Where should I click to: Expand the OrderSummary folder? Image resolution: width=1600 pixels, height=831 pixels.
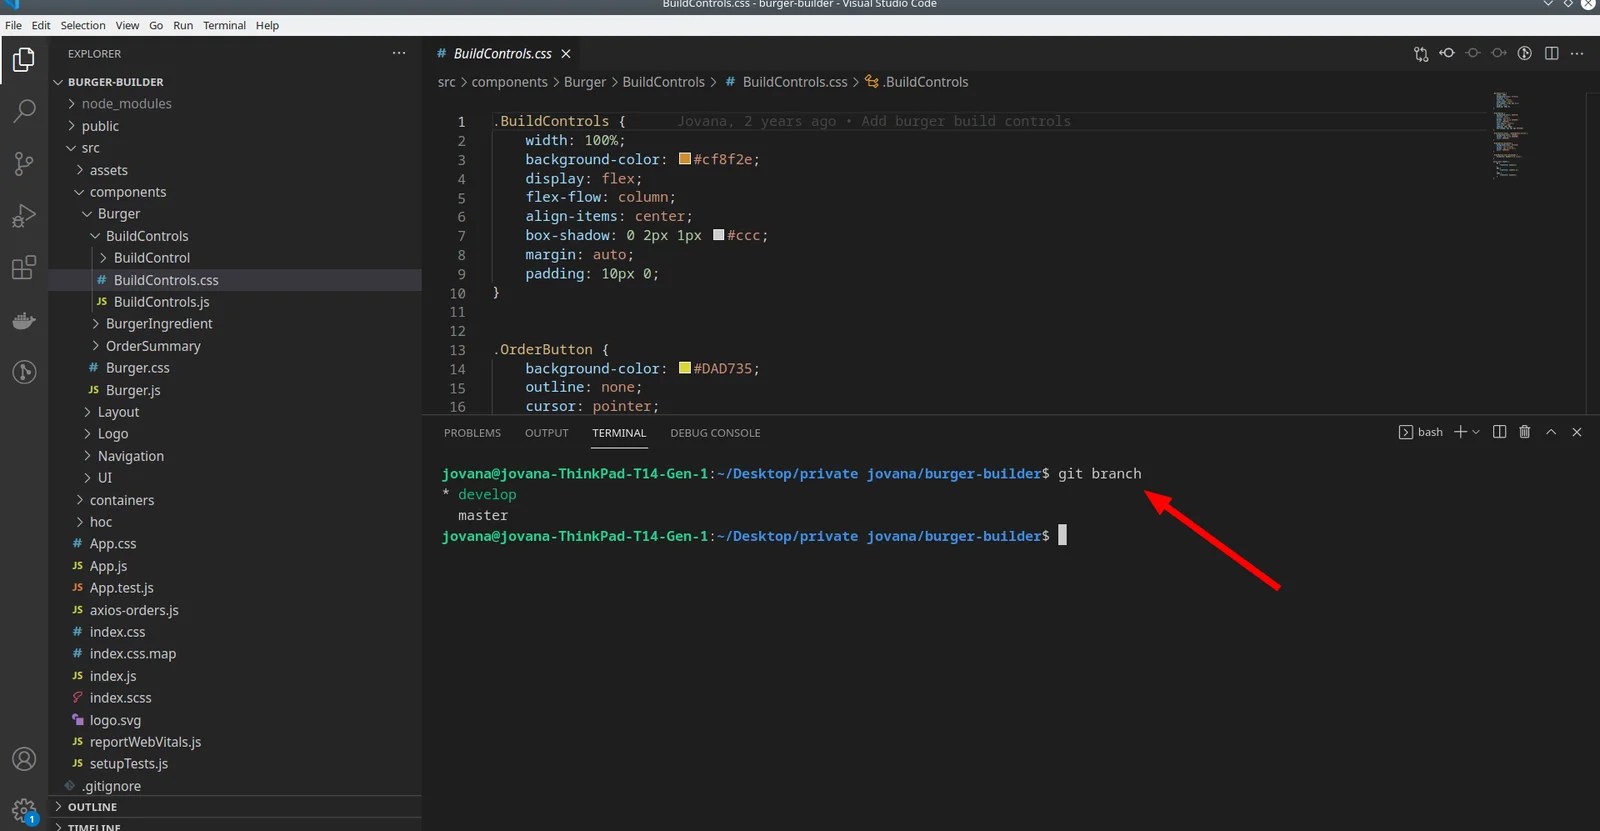[235, 346]
